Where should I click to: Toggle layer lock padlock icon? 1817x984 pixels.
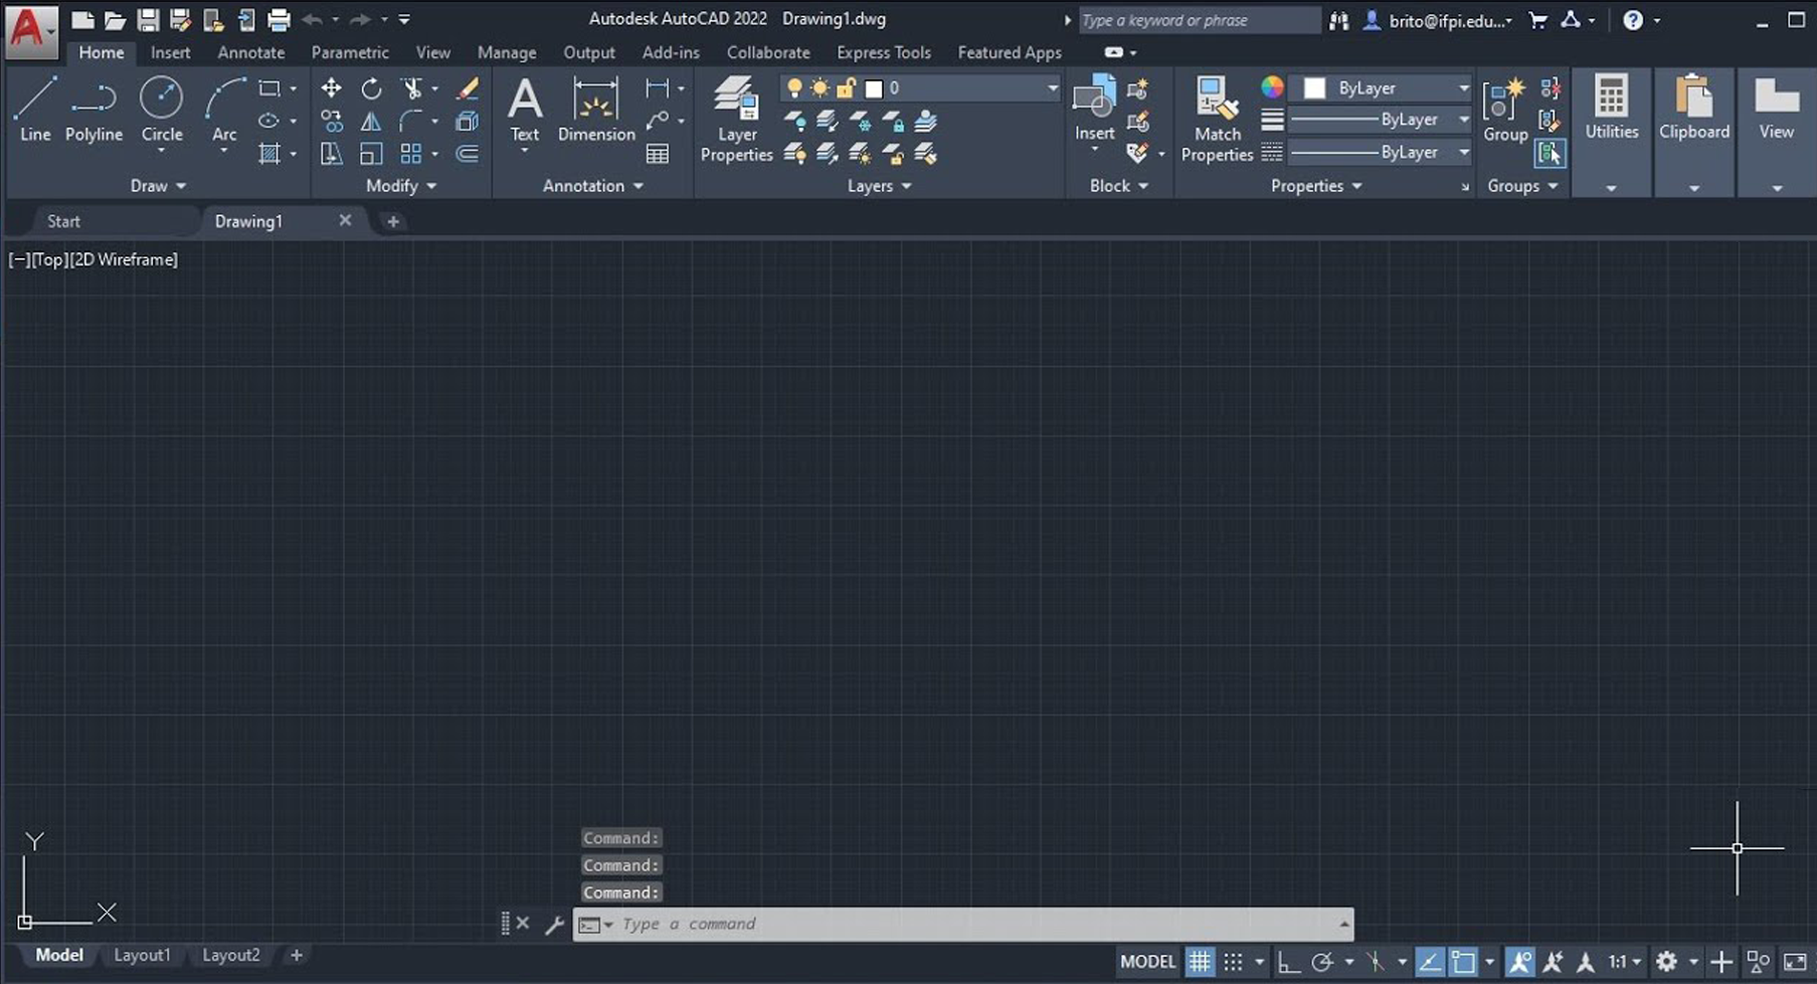[x=846, y=88]
